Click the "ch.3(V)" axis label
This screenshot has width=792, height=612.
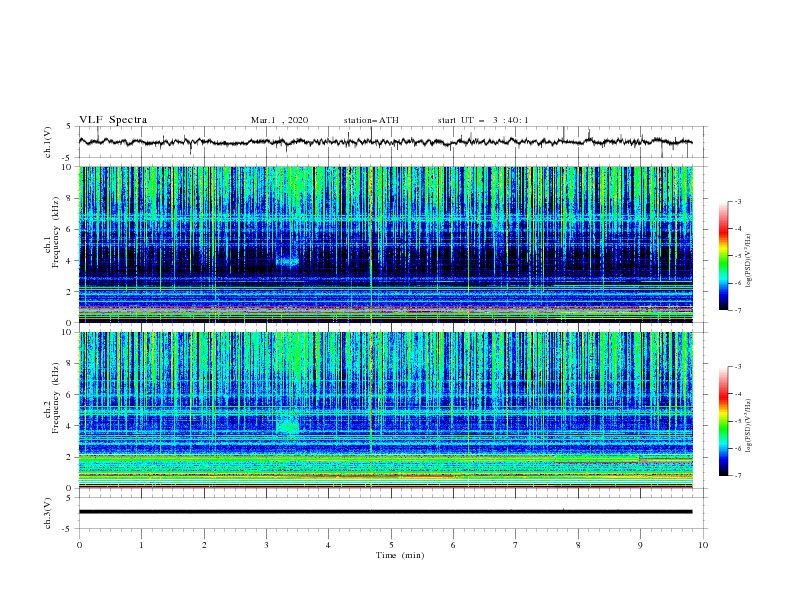point(48,513)
